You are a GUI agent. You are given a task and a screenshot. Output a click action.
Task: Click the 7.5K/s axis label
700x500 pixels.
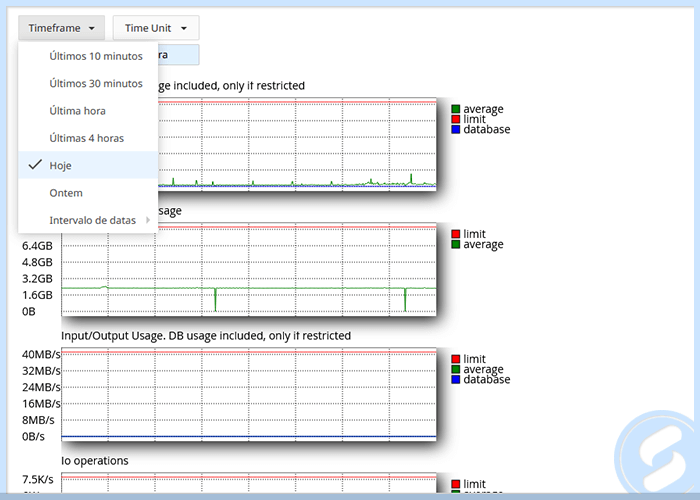(38, 479)
